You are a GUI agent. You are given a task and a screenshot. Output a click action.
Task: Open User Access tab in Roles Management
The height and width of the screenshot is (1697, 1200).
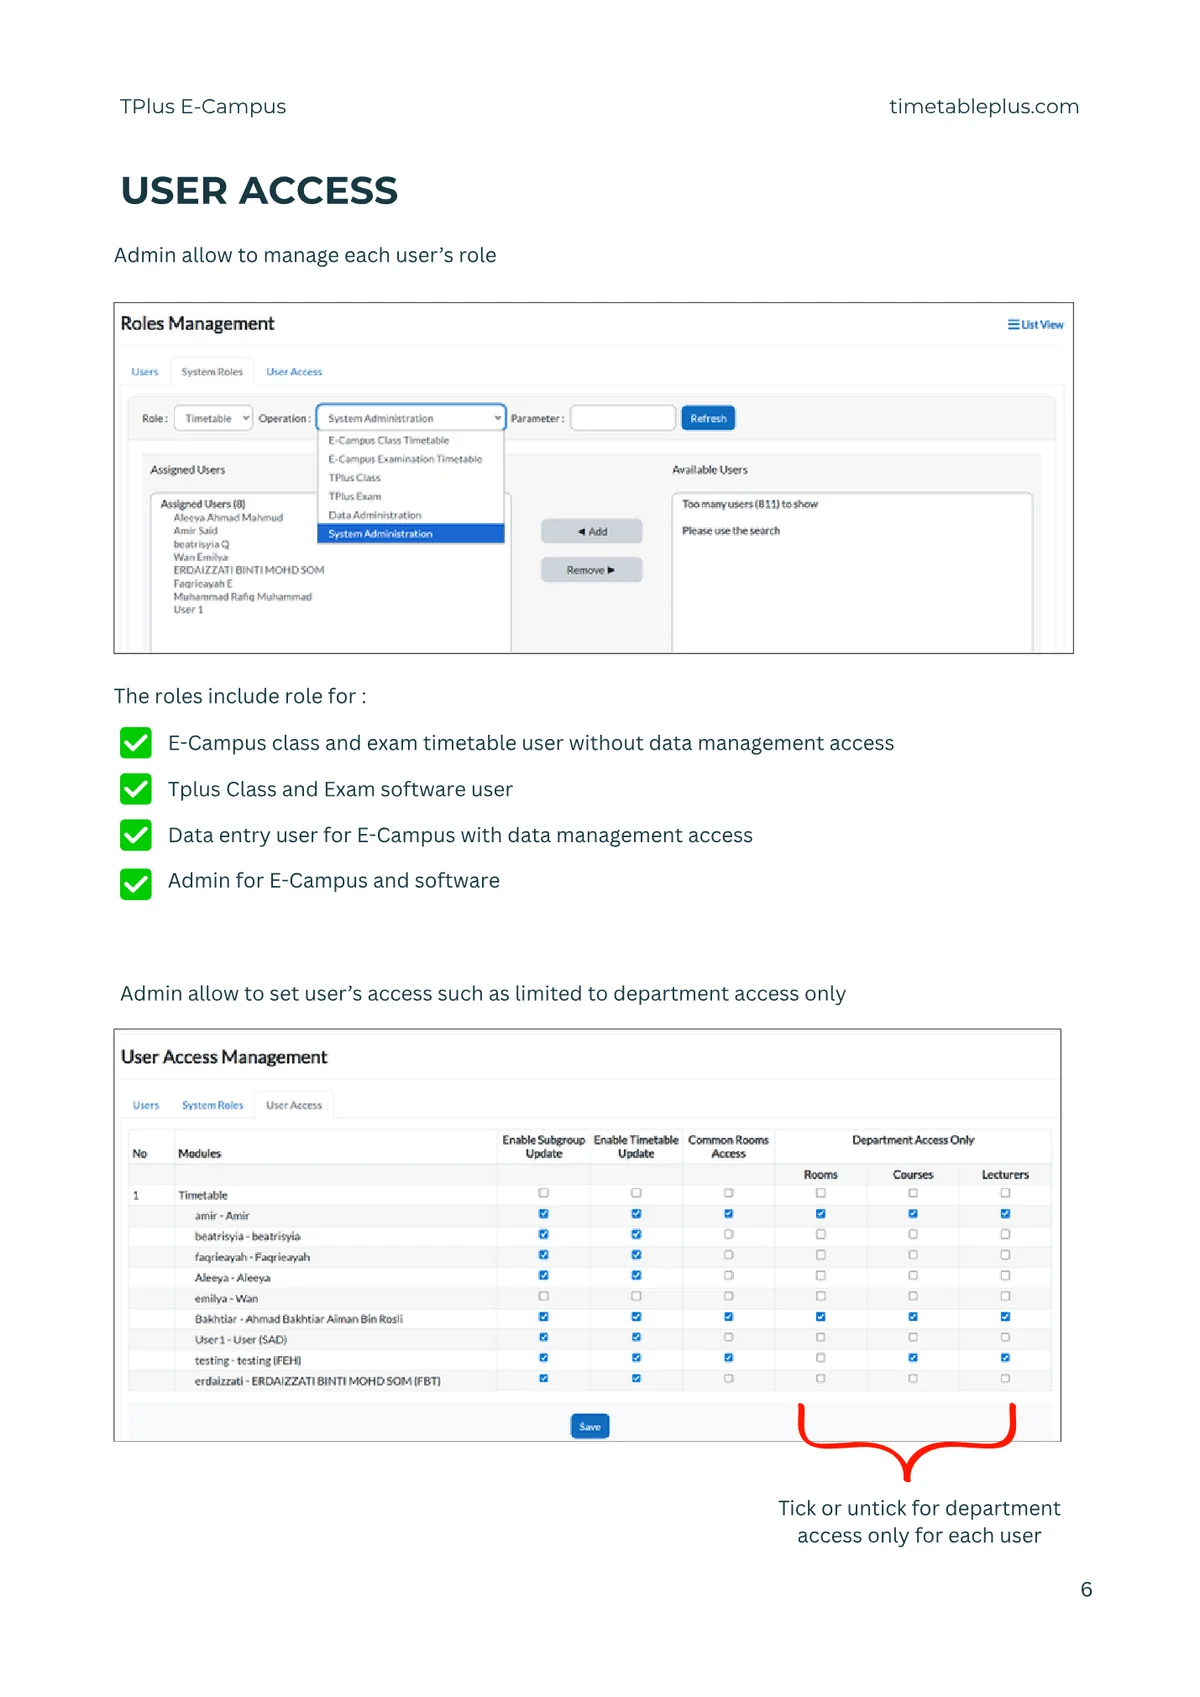click(x=294, y=372)
